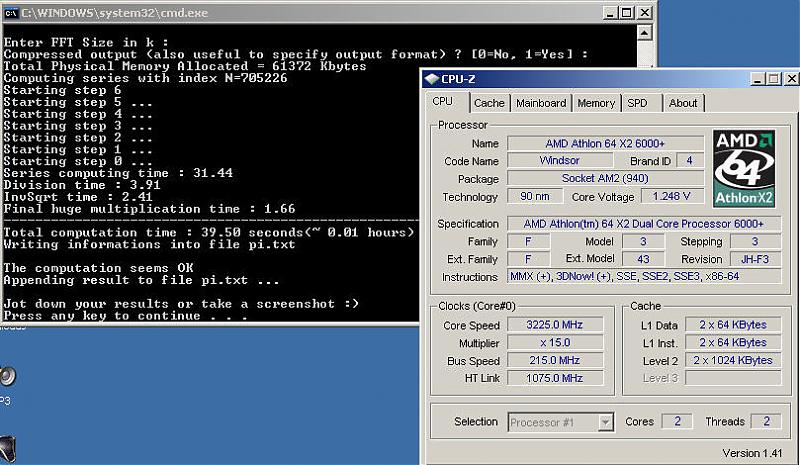Open the Memory tab
800x465 pixels.
(596, 103)
